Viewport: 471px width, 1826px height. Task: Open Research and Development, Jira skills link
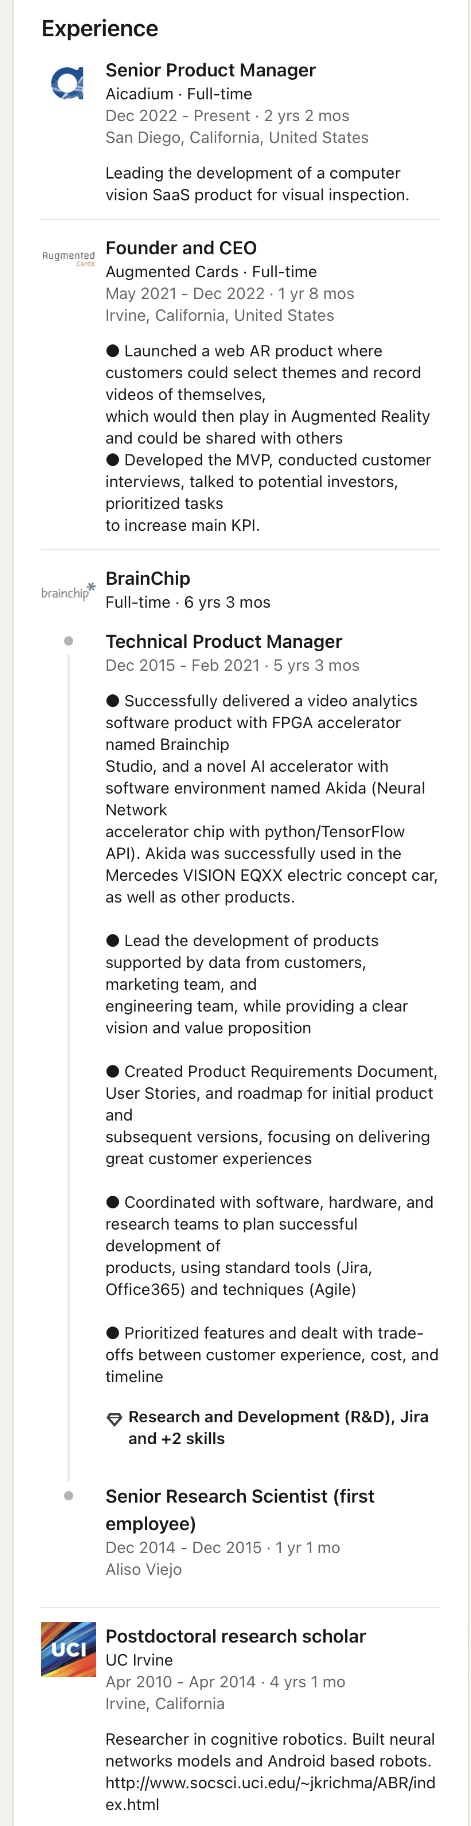point(267,1428)
